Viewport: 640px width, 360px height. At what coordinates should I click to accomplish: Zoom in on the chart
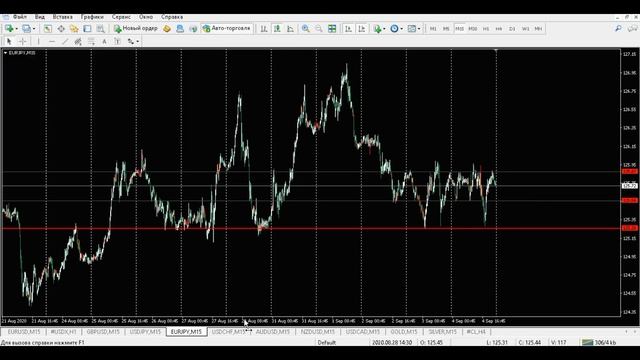click(305, 29)
